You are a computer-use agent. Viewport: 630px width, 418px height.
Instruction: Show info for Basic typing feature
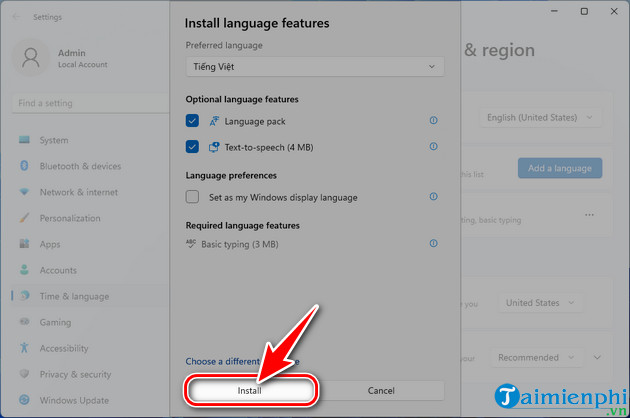[x=433, y=243]
